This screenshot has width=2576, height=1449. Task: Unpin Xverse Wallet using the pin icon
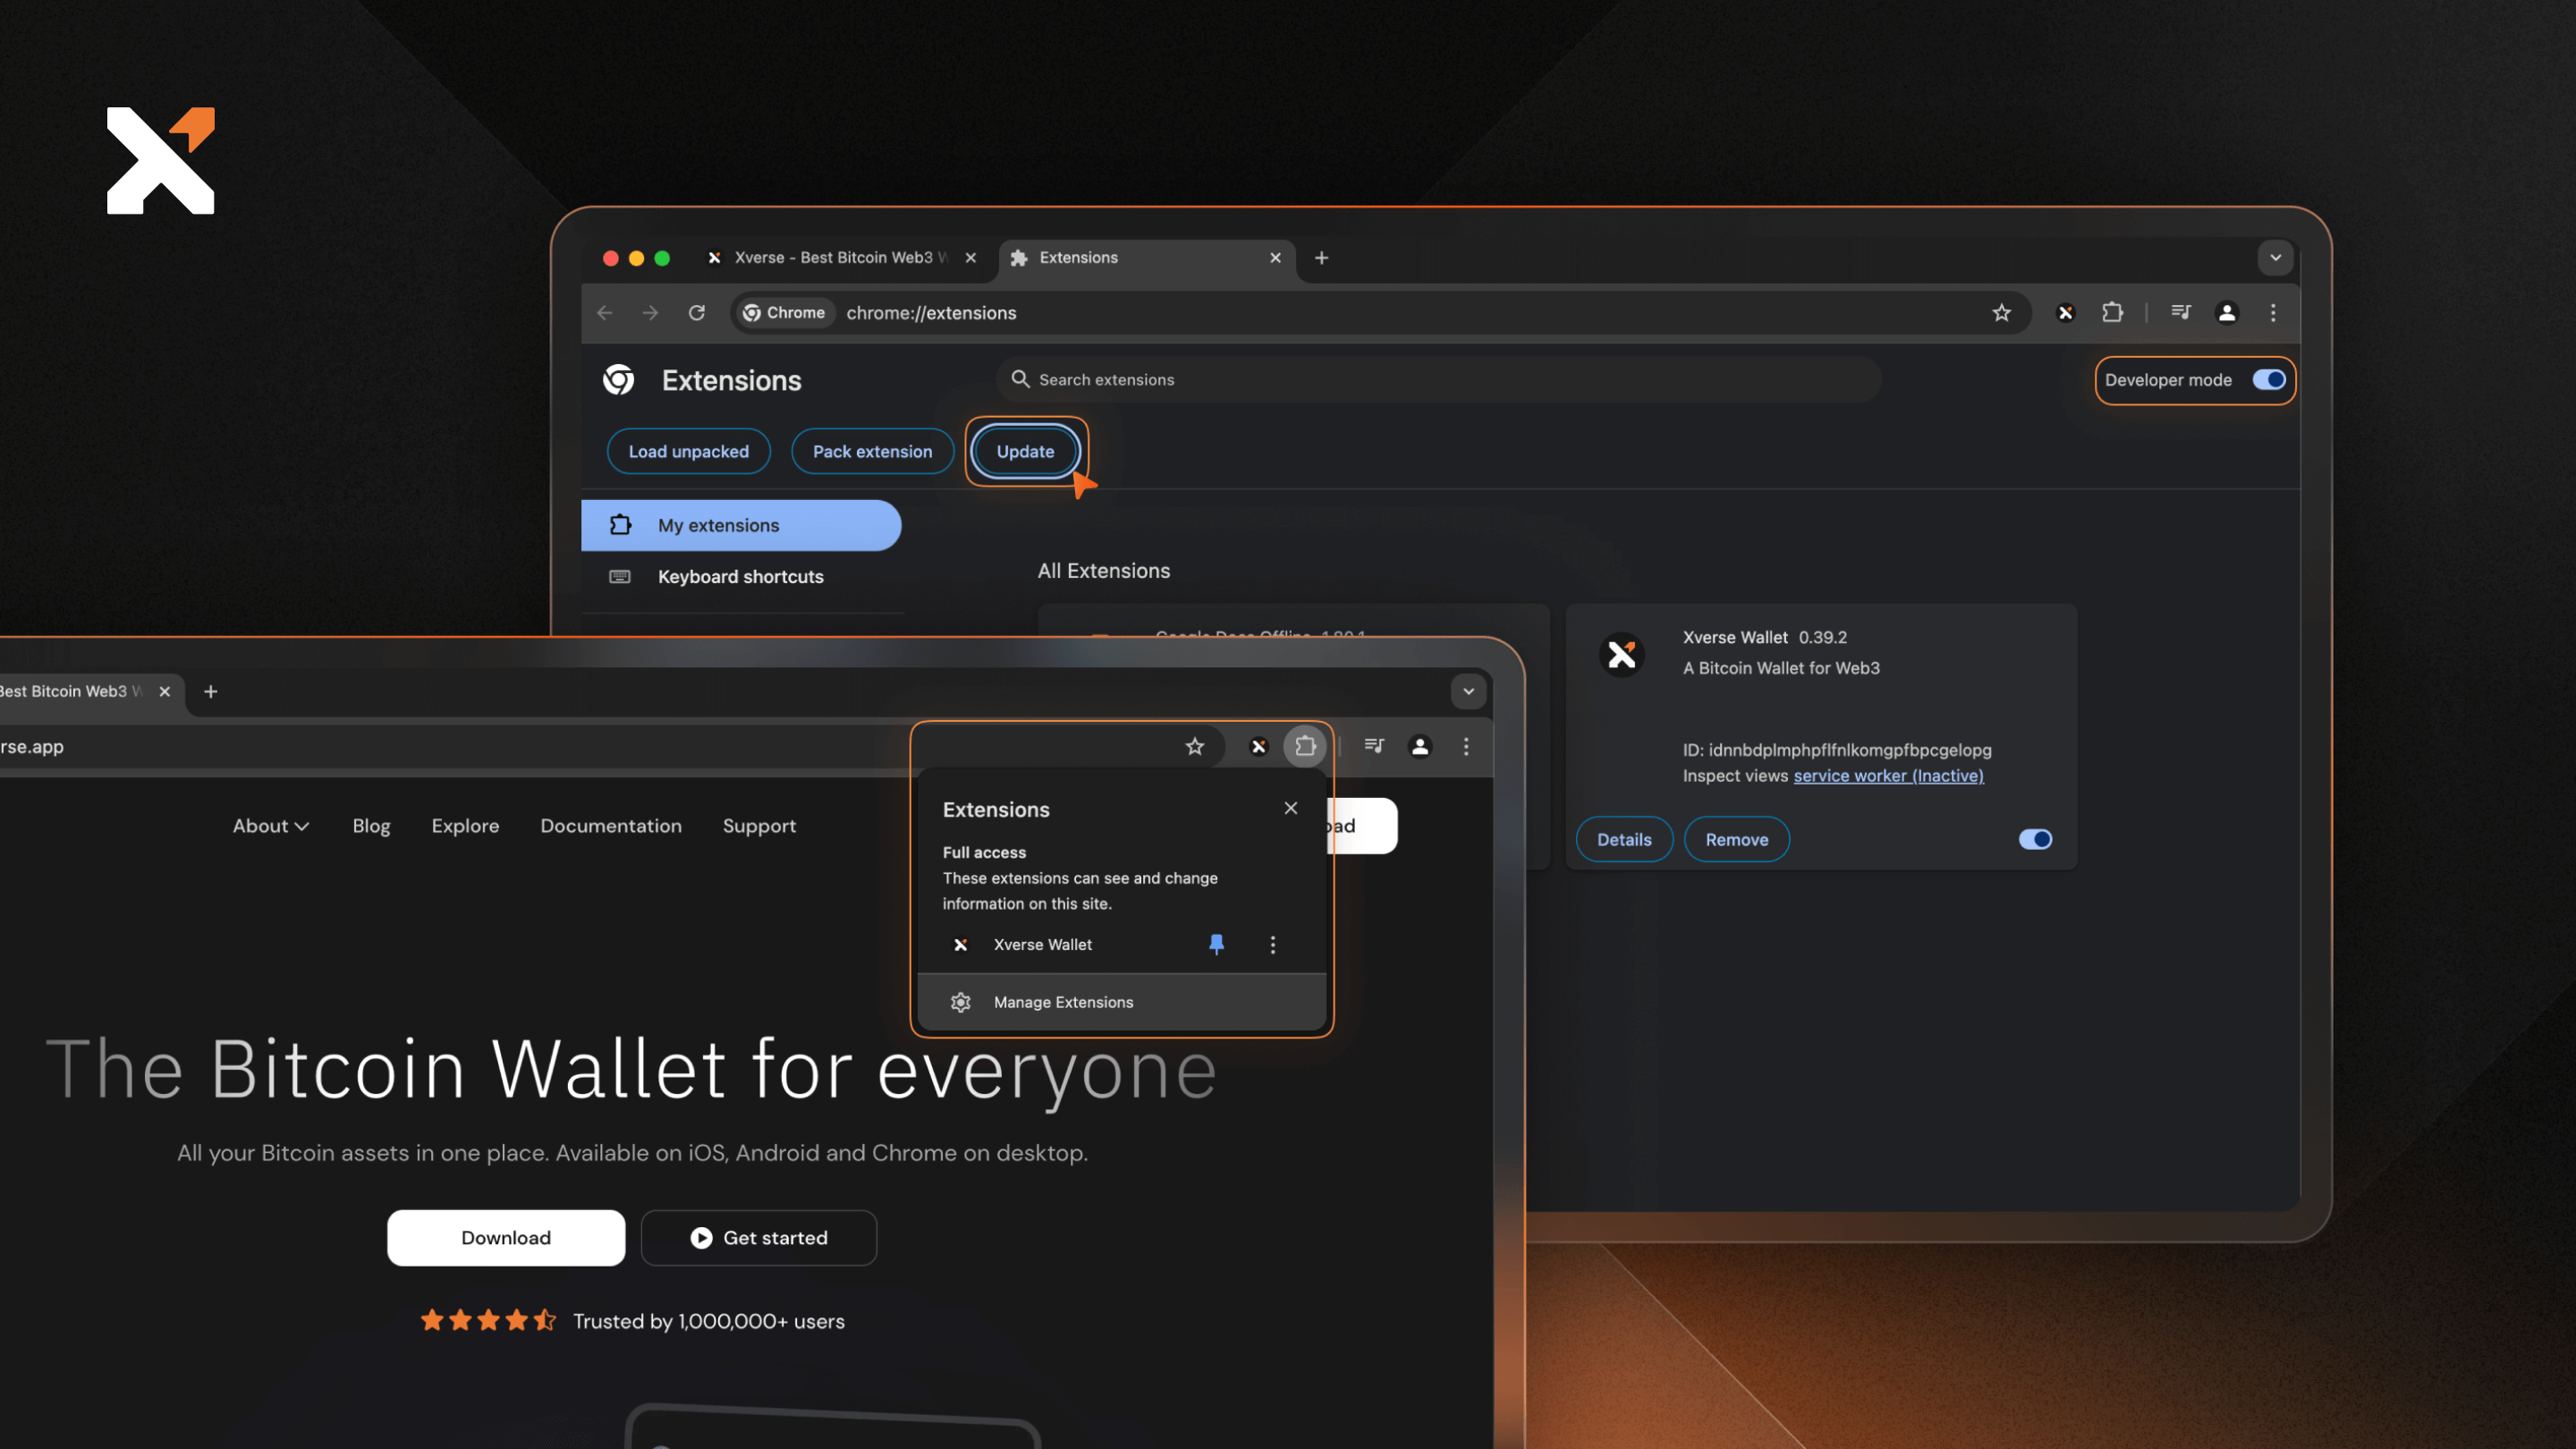pos(1216,944)
